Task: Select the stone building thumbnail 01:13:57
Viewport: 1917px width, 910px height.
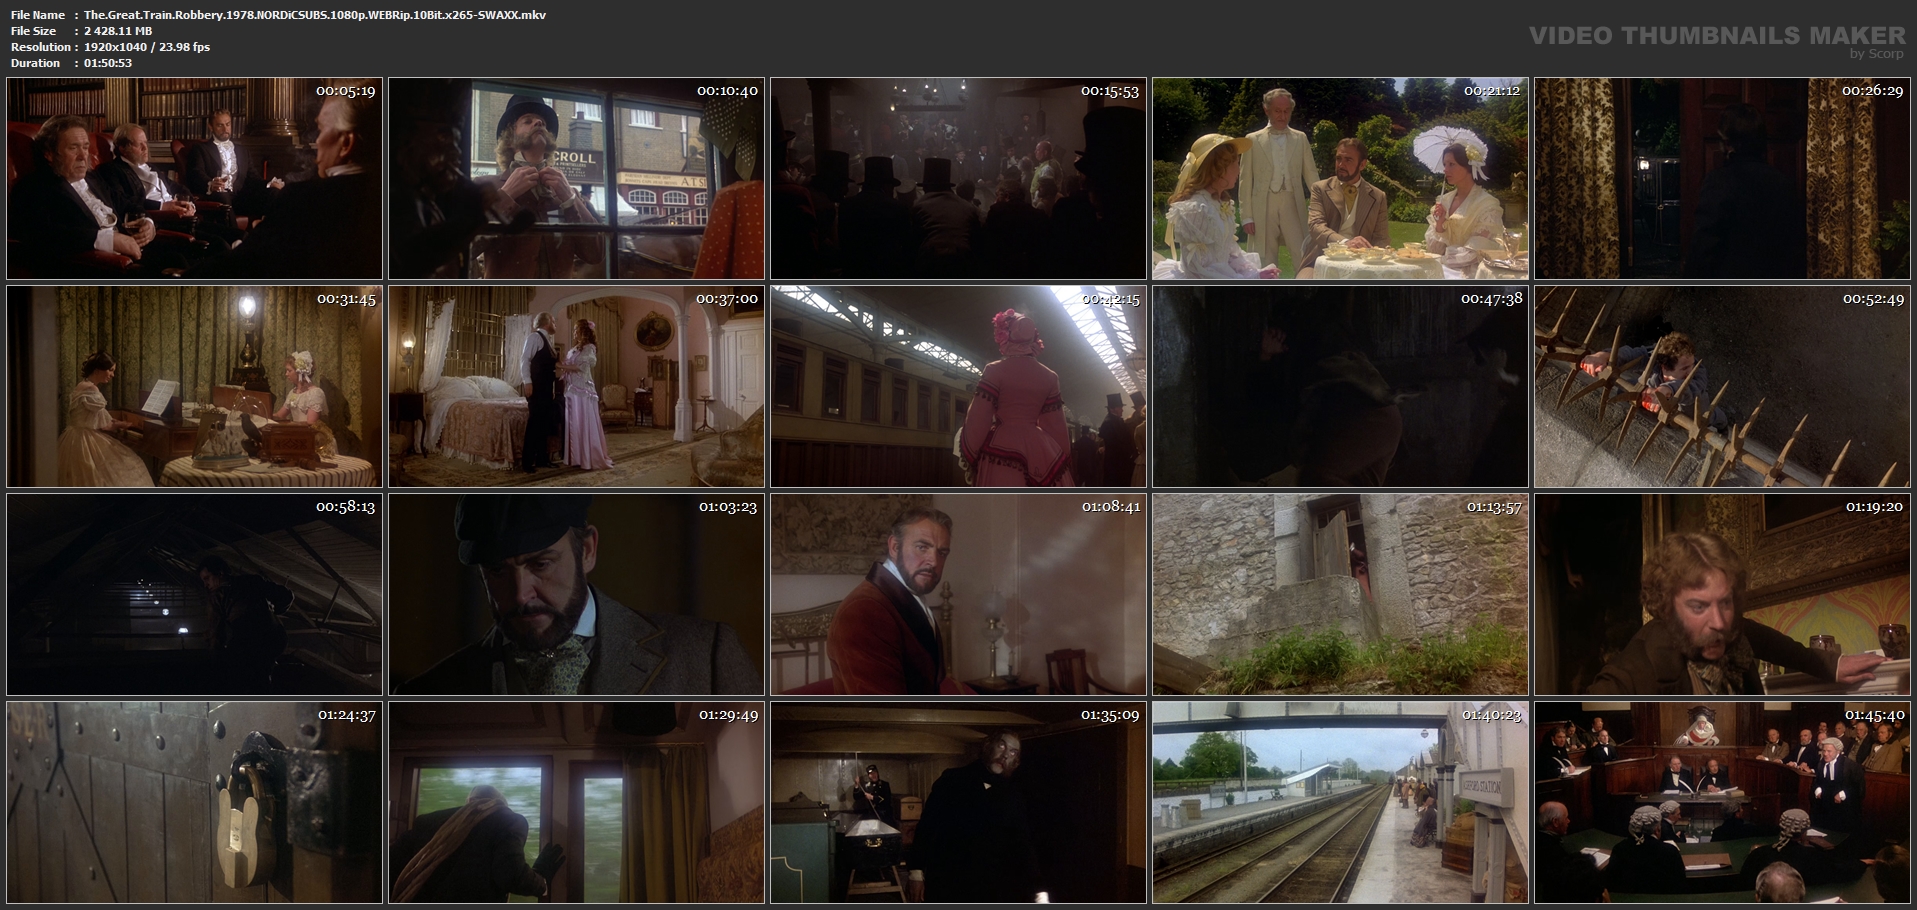Action: pyautogui.click(x=1340, y=594)
